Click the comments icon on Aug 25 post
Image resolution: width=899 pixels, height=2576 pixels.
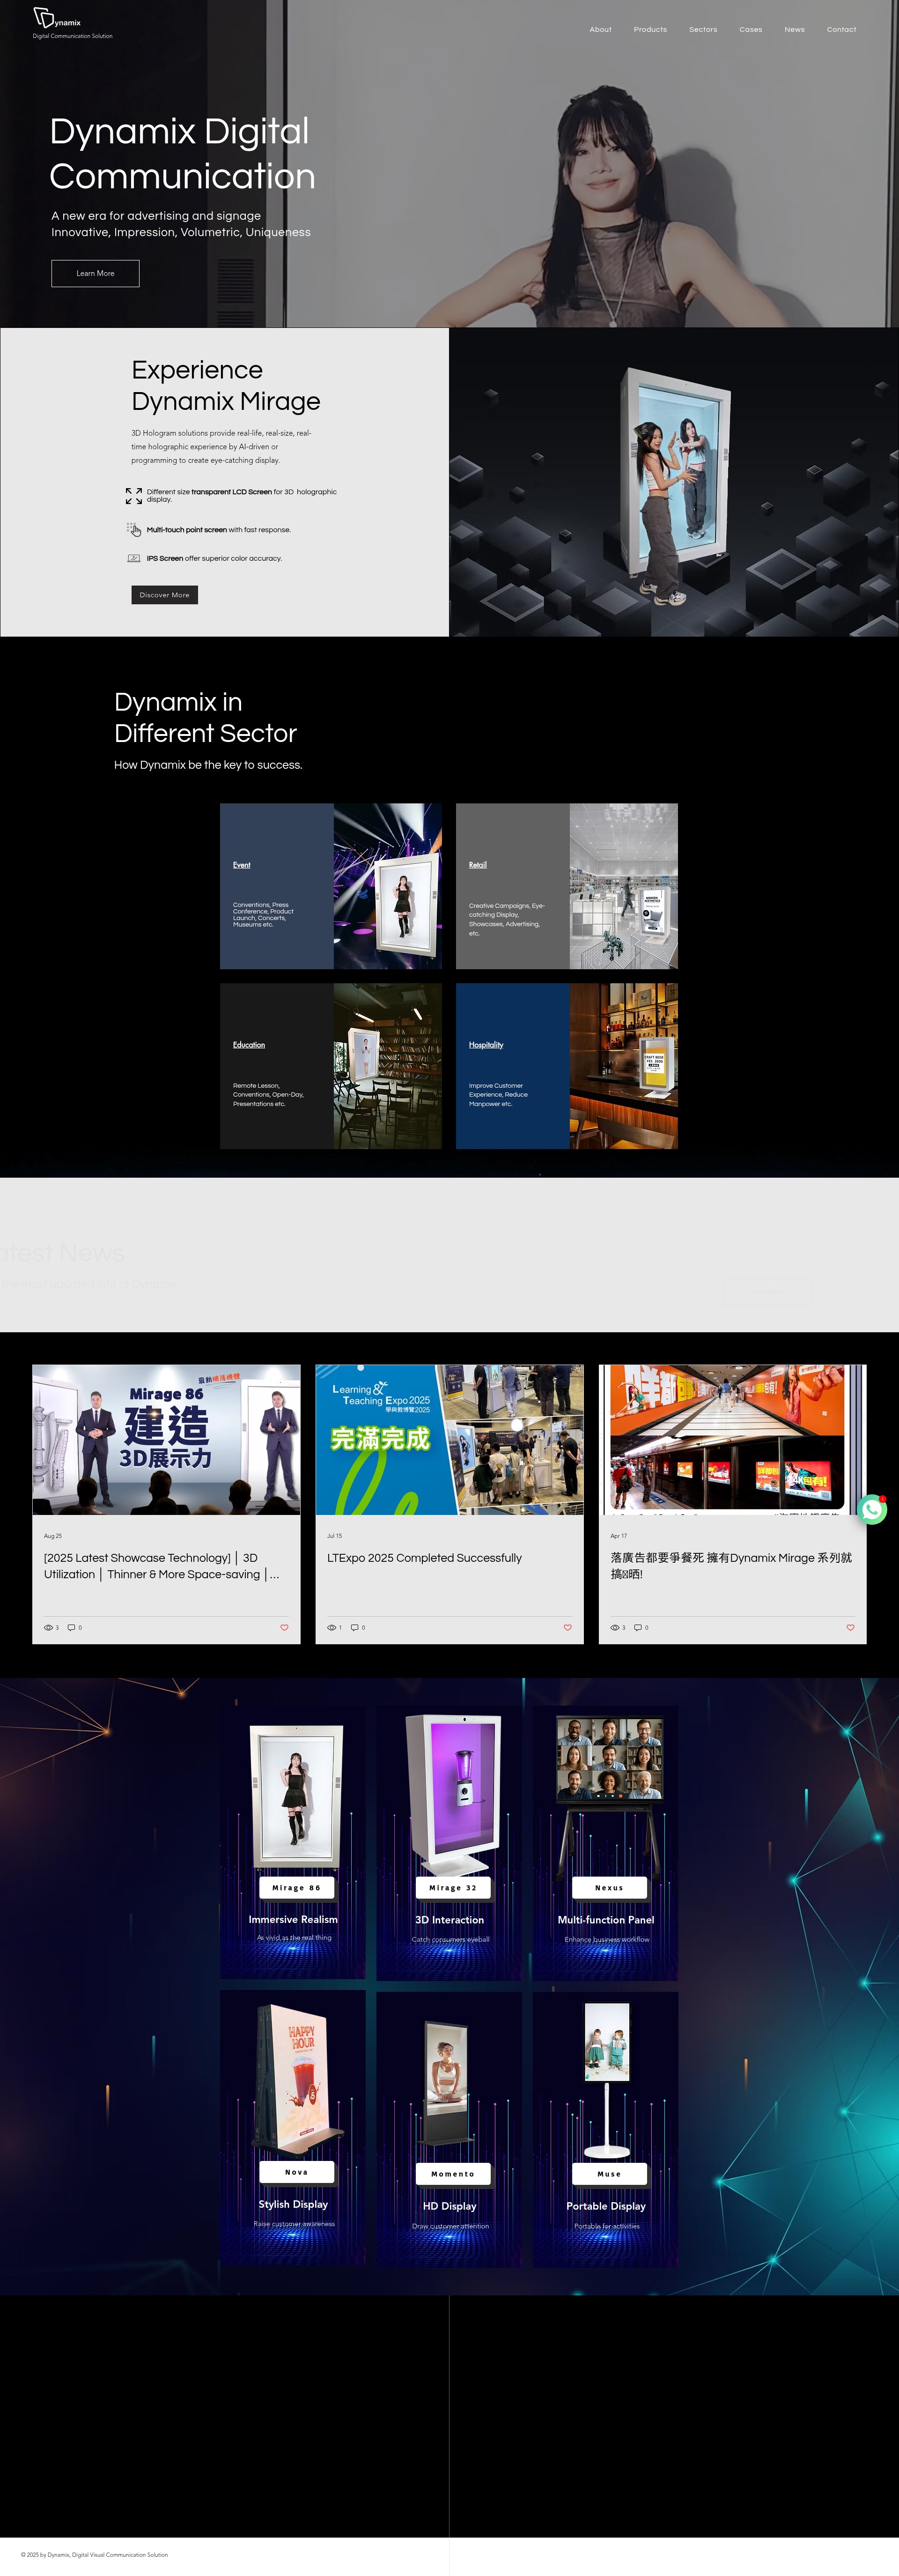71,1627
